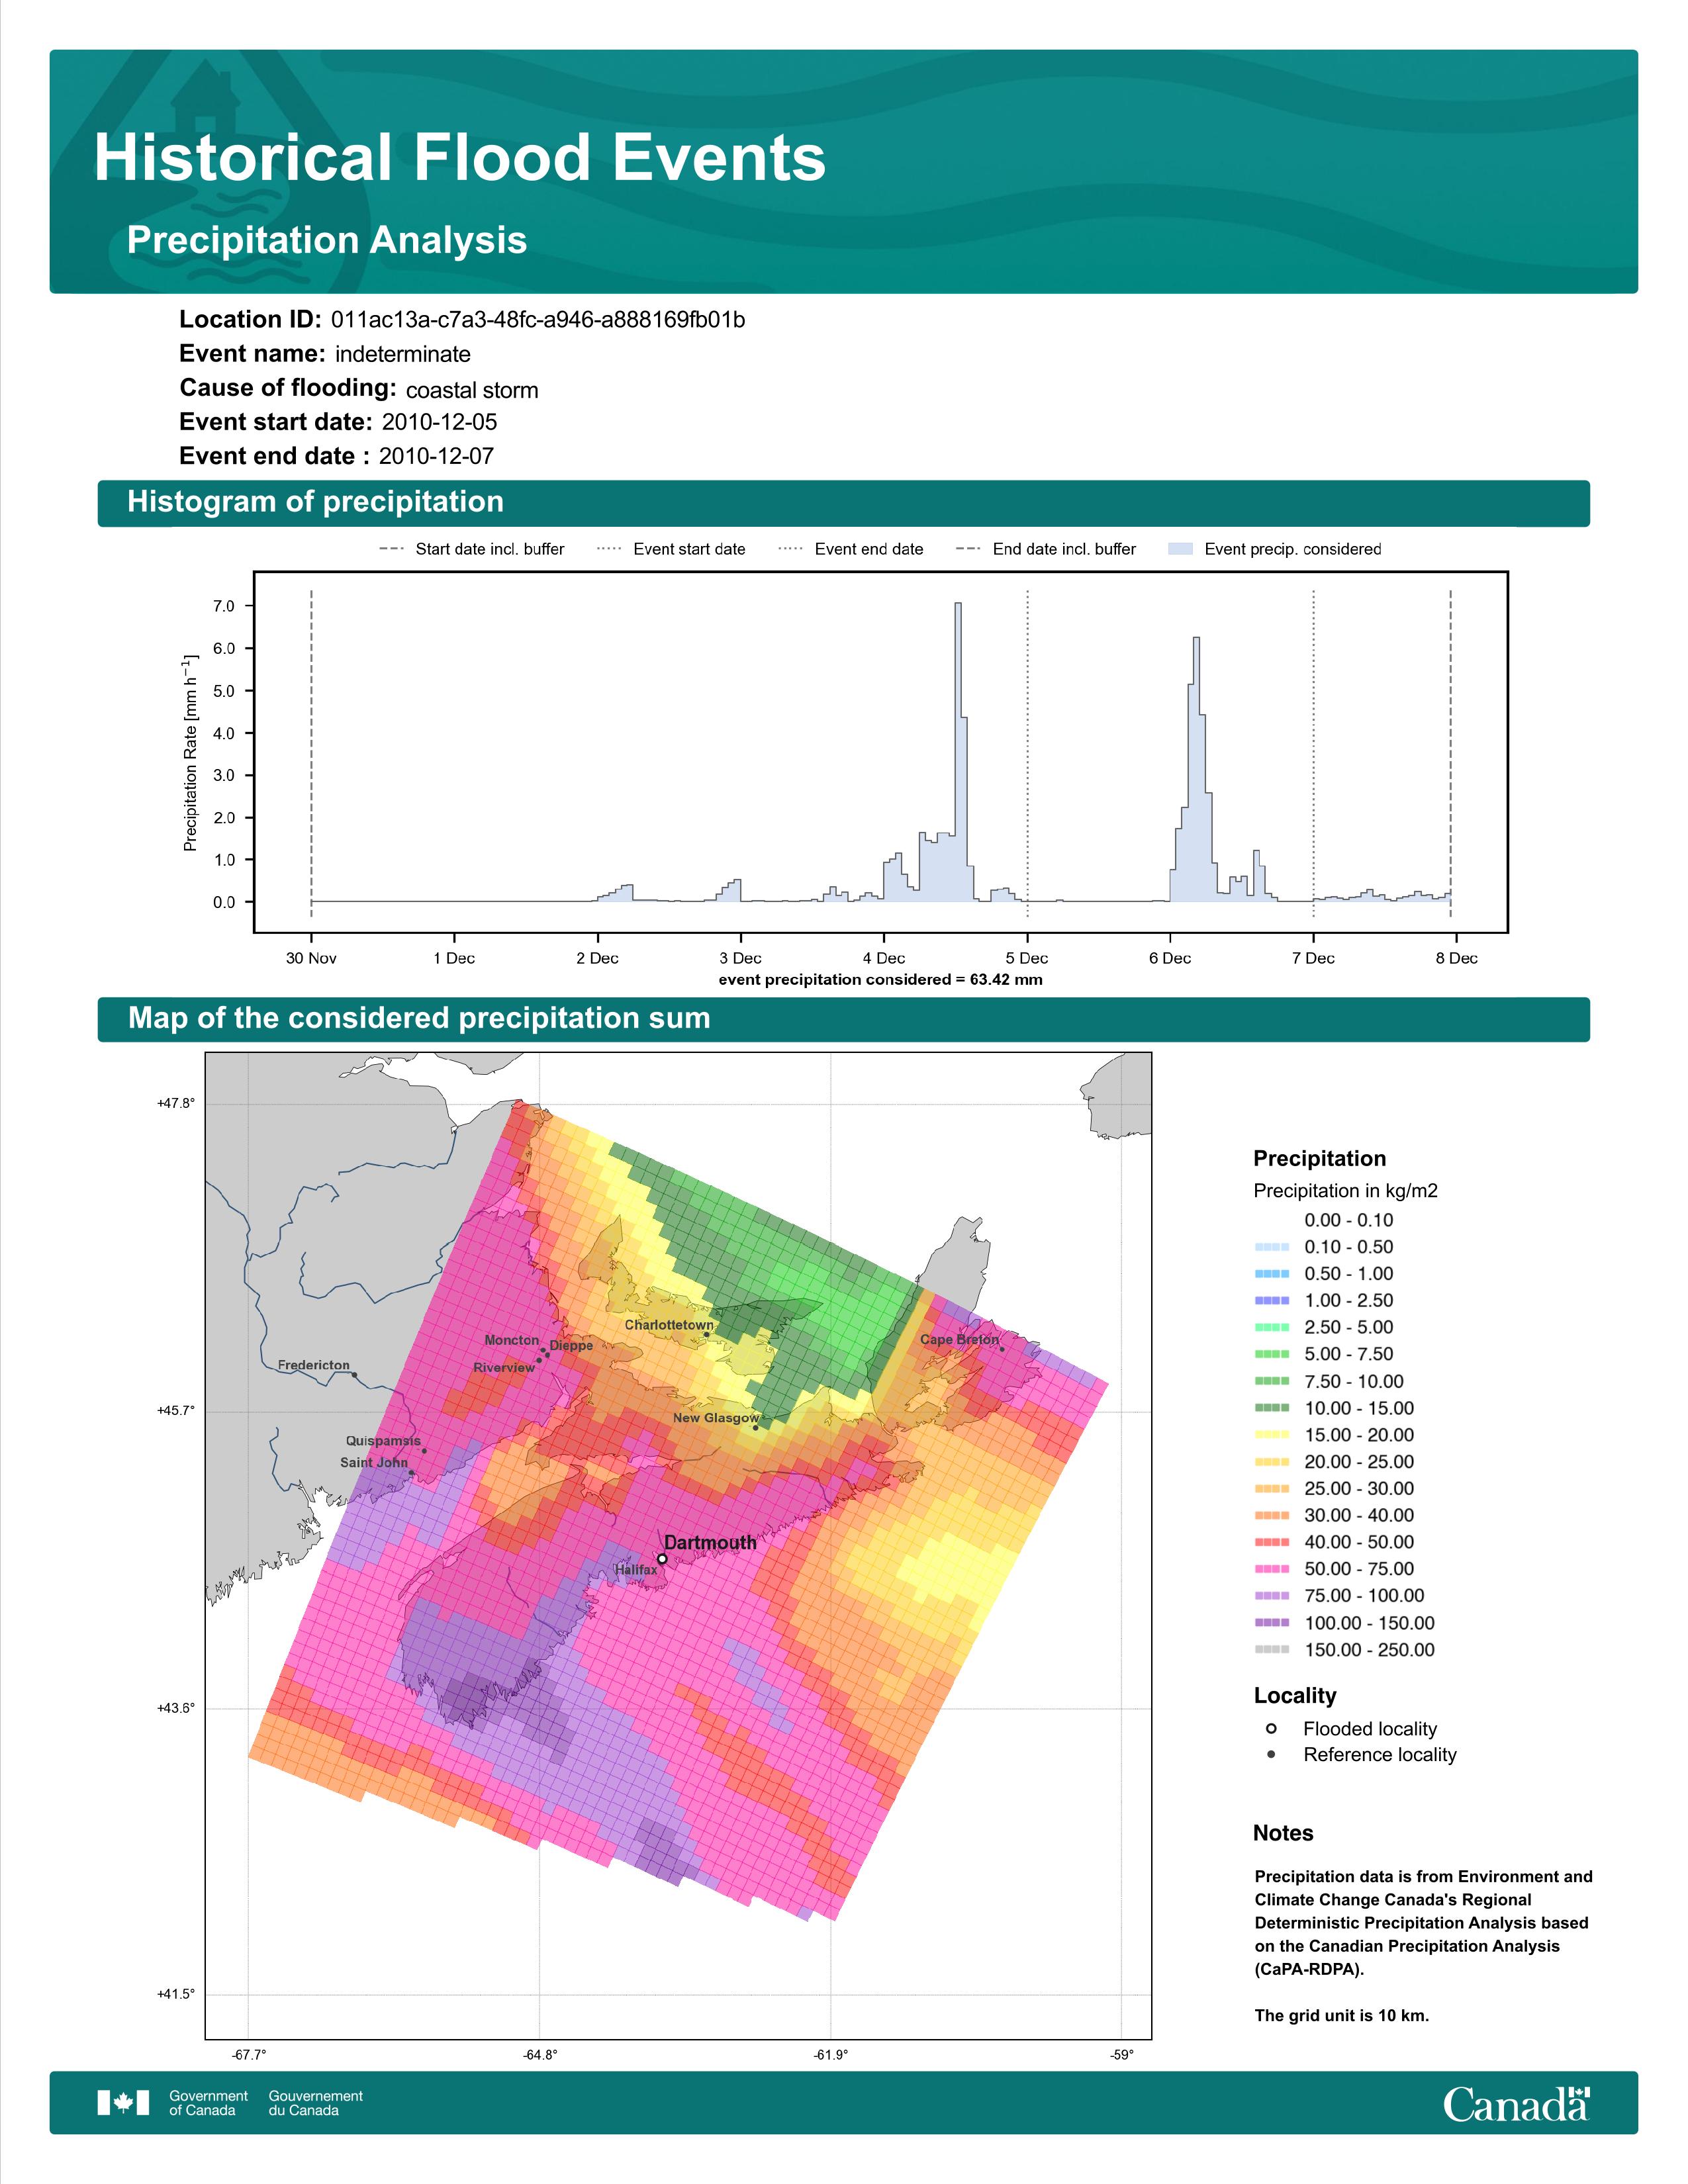Click the Reference locality dot symbol in legend

point(1271,1754)
